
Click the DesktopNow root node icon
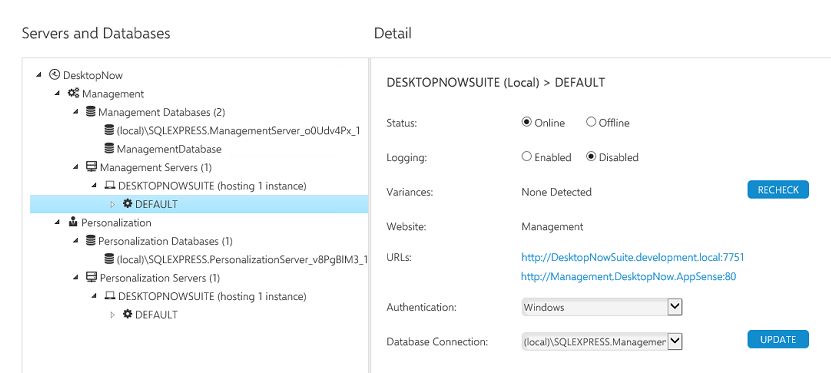click(55, 75)
